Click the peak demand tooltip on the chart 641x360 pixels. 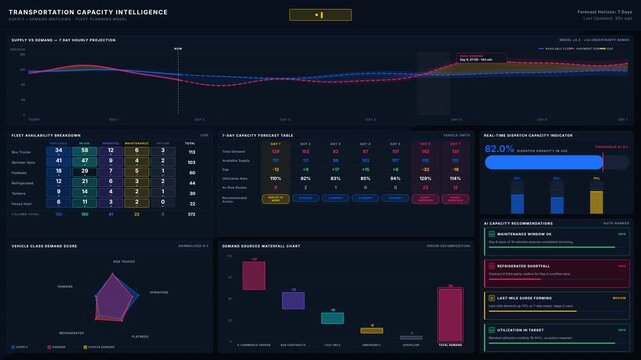(481, 58)
